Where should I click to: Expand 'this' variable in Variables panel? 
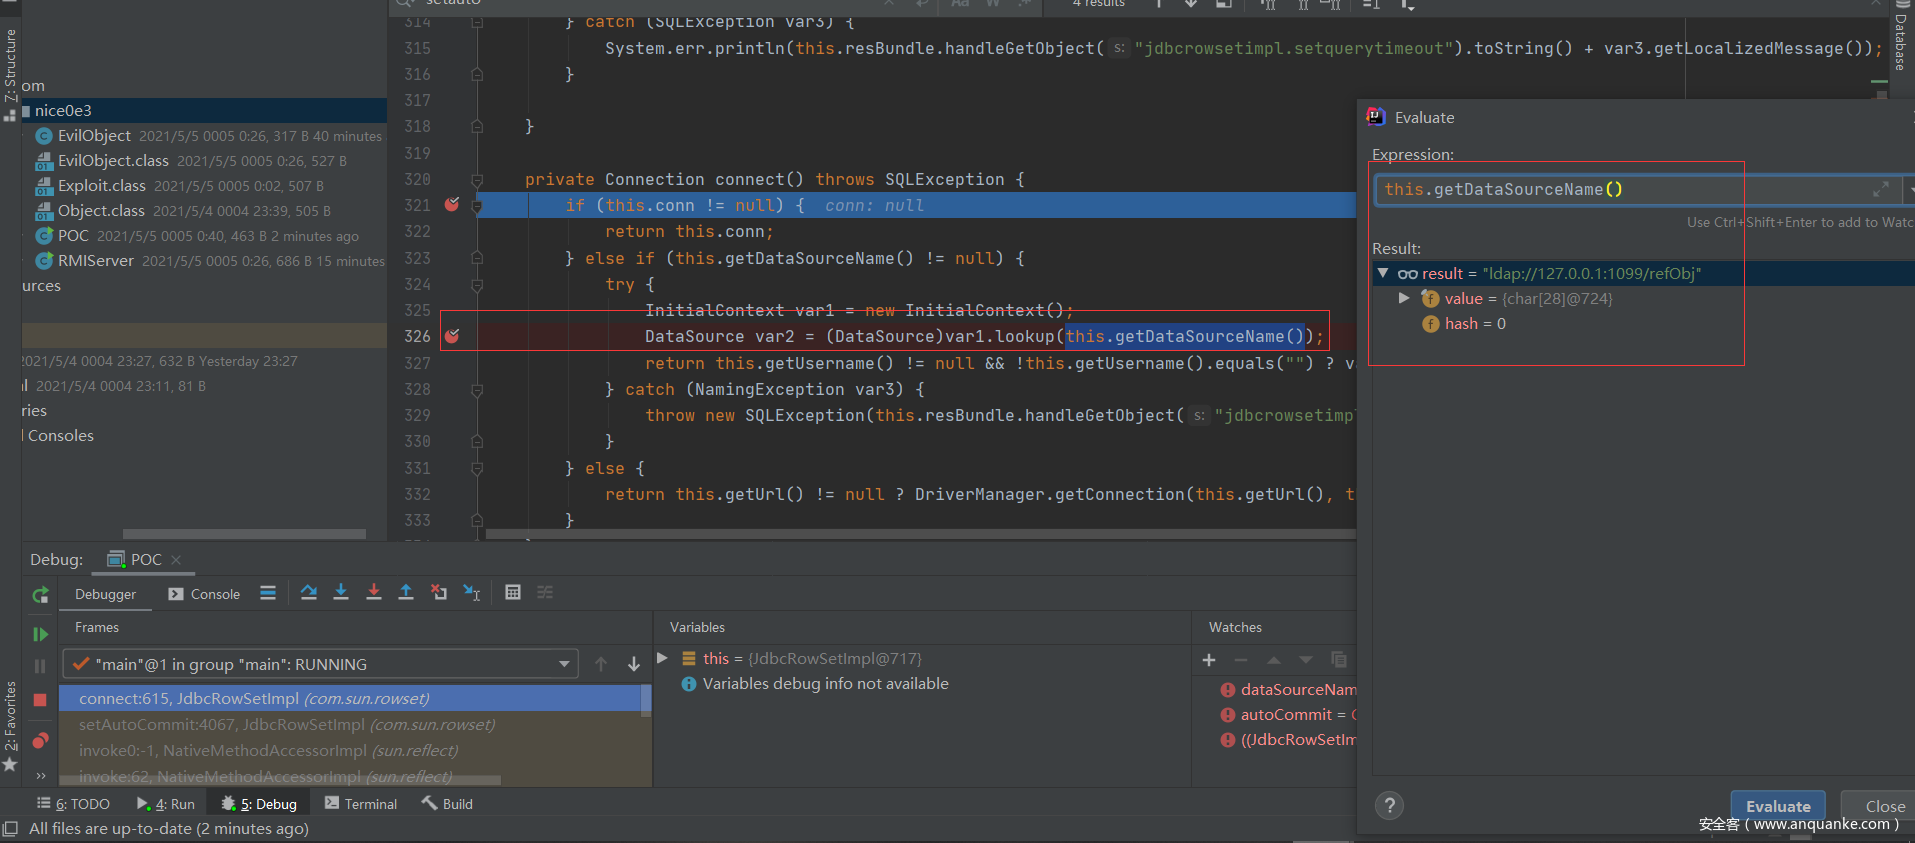662,658
